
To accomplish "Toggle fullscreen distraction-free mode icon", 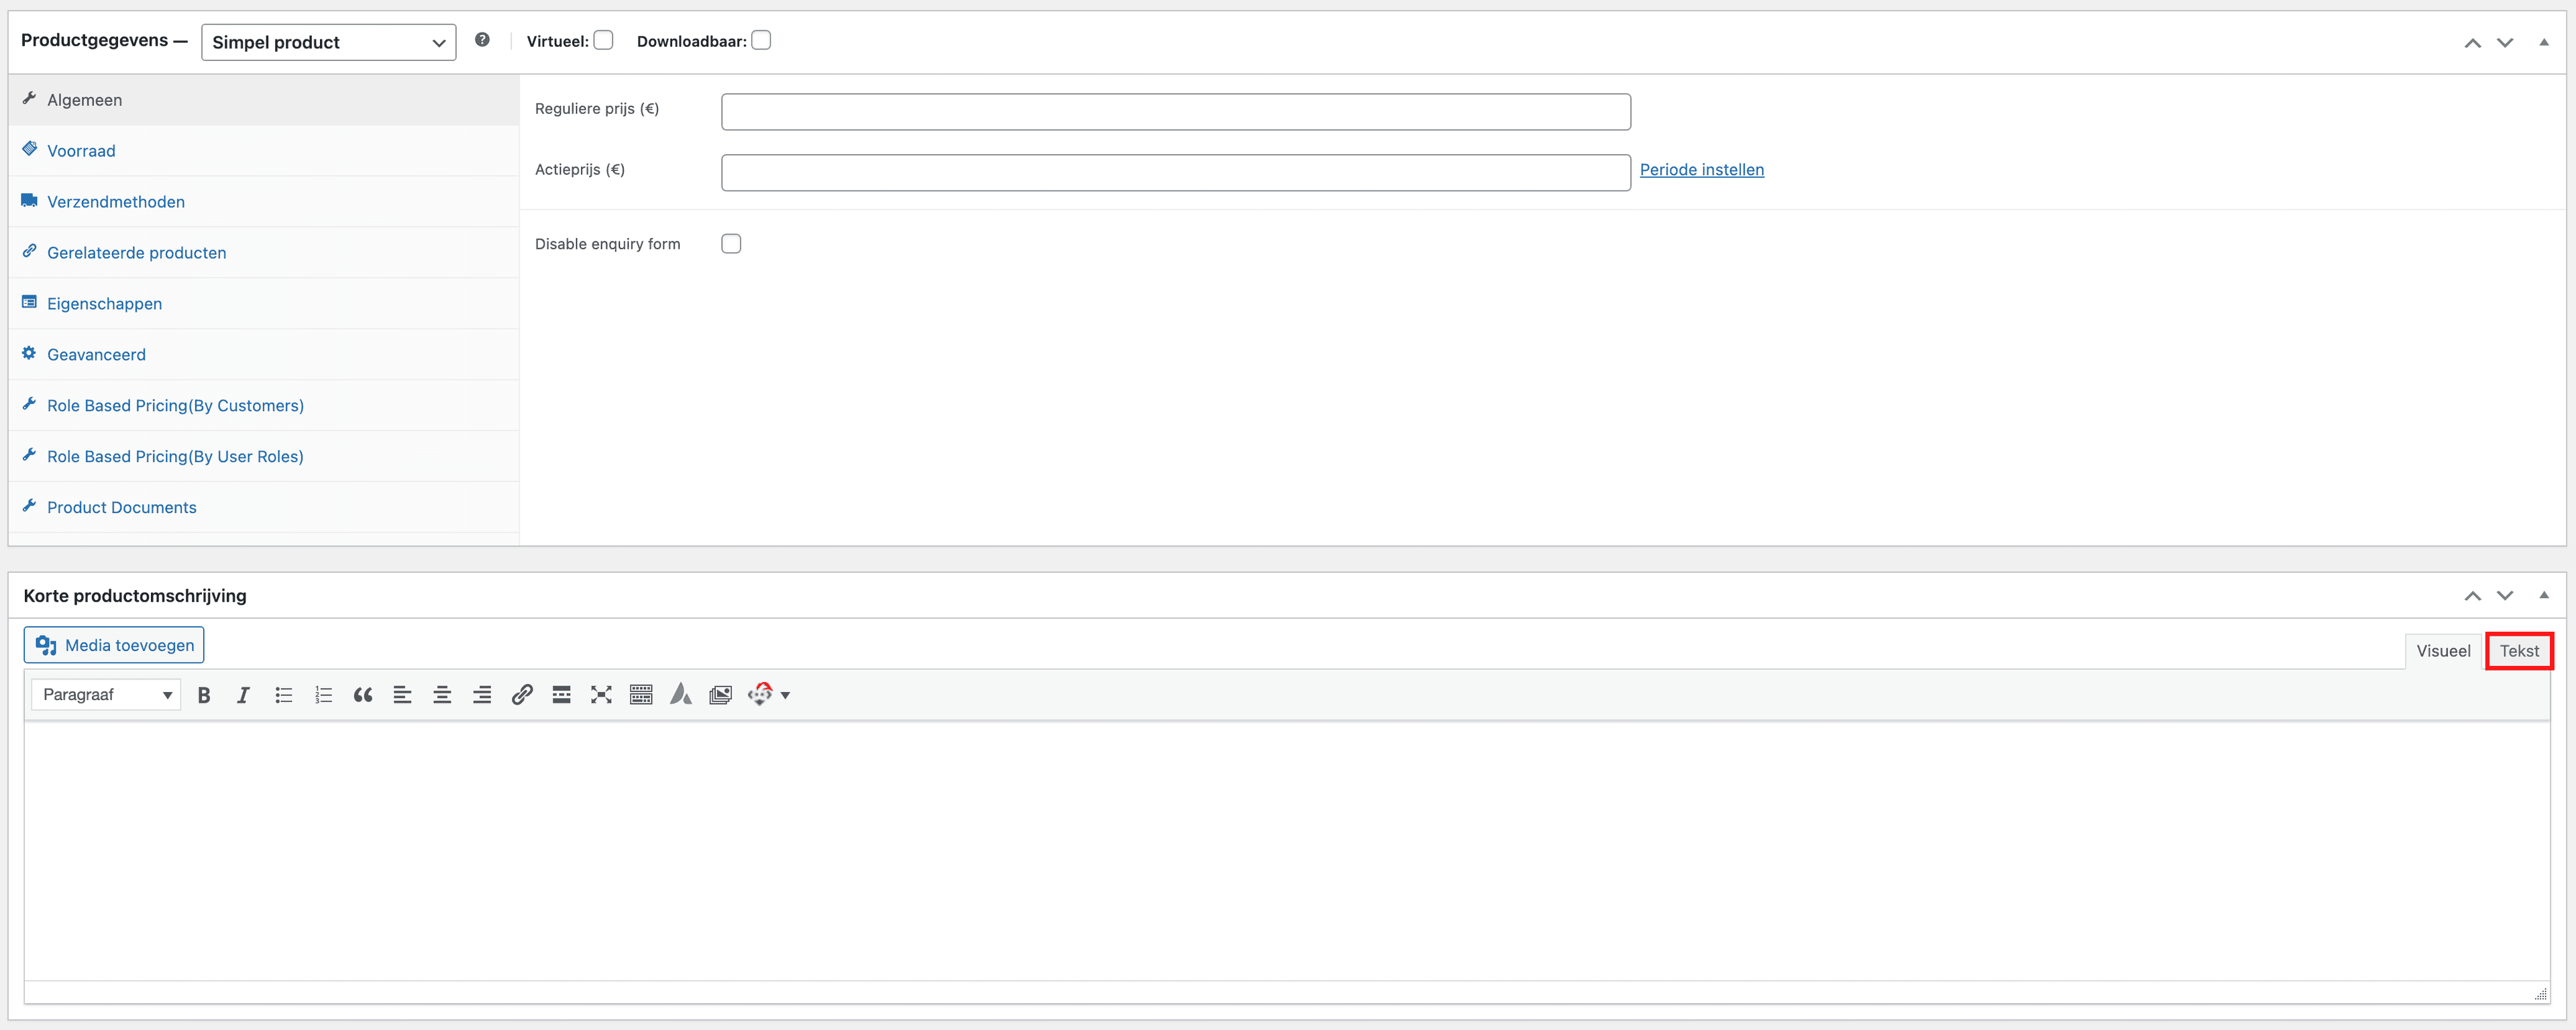I will tap(601, 695).
